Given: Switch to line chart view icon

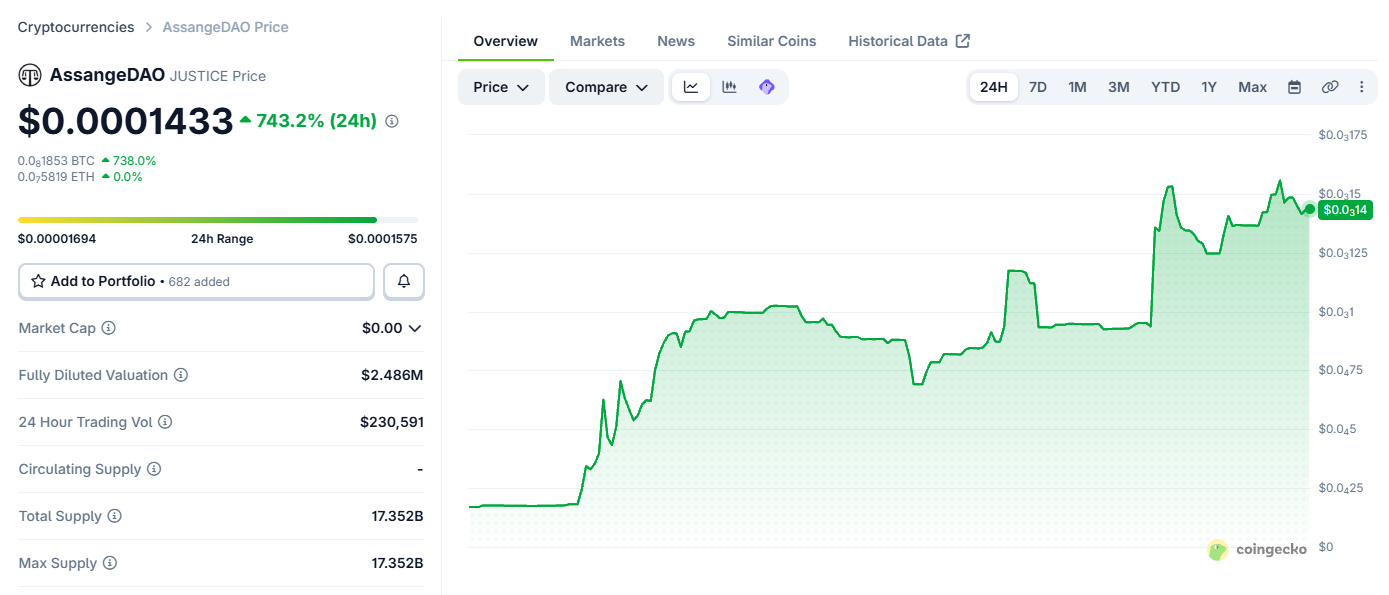Looking at the screenshot, I should click(x=691, y=87).
